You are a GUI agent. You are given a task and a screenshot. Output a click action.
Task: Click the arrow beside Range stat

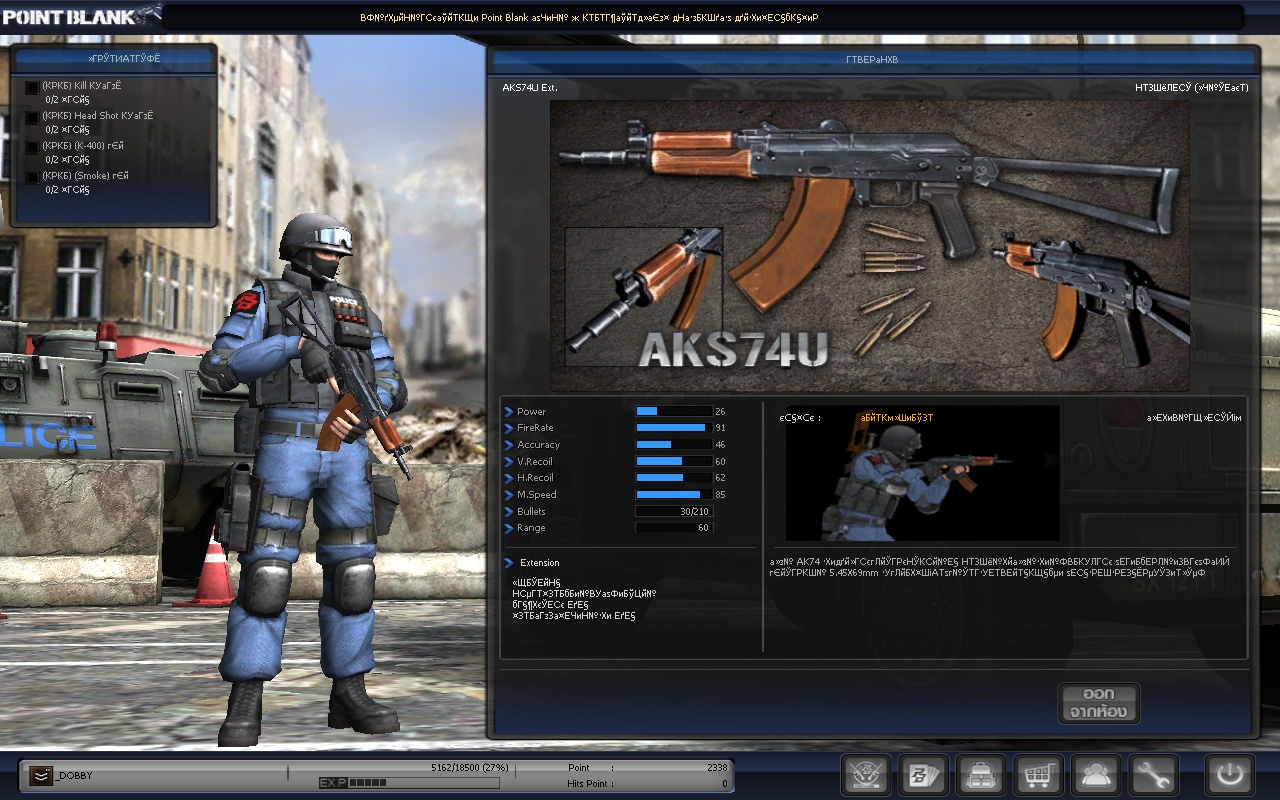click(x=509, y=528)
